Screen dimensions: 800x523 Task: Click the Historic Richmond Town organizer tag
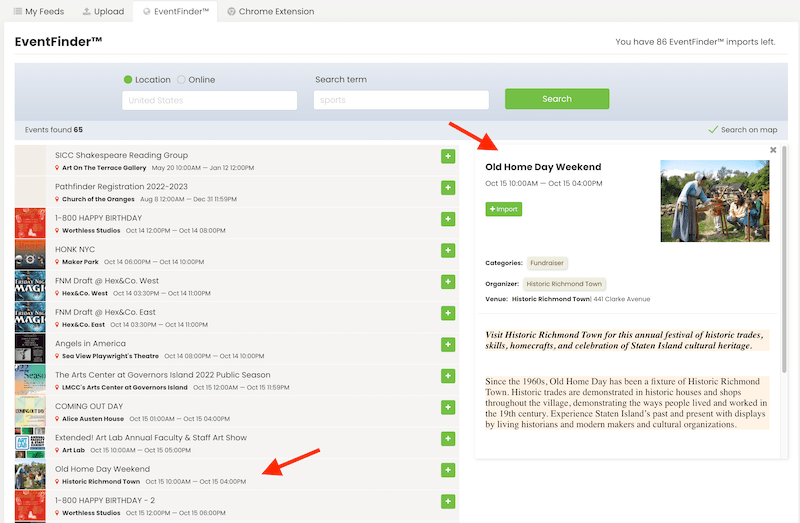[x=564, y=284]
